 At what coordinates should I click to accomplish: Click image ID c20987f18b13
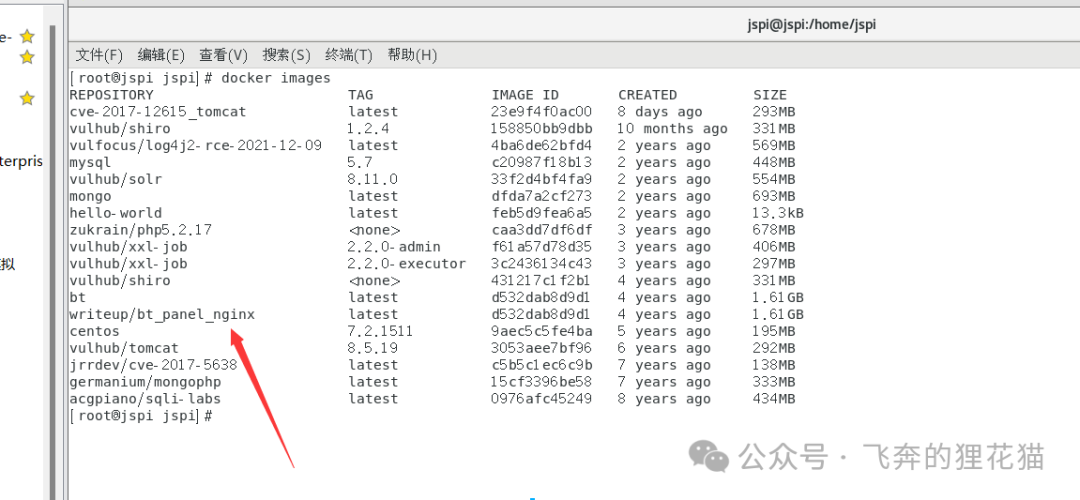coord(541,163)
